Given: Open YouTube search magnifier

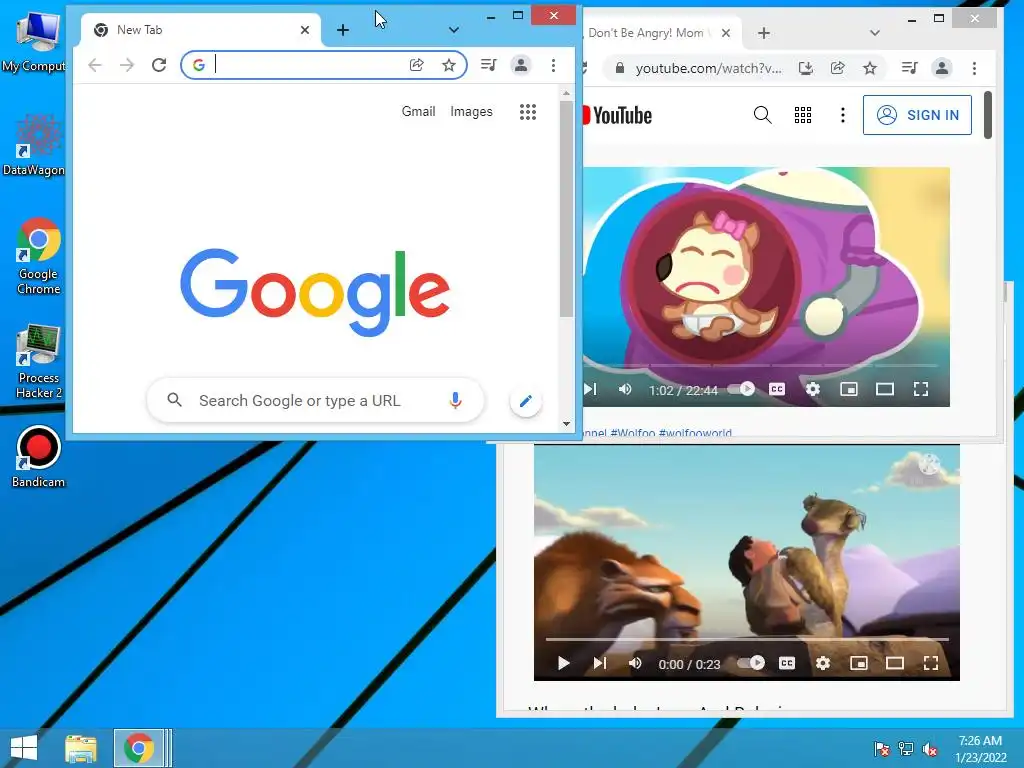Looking at the screenshot, I should (762, 115).
